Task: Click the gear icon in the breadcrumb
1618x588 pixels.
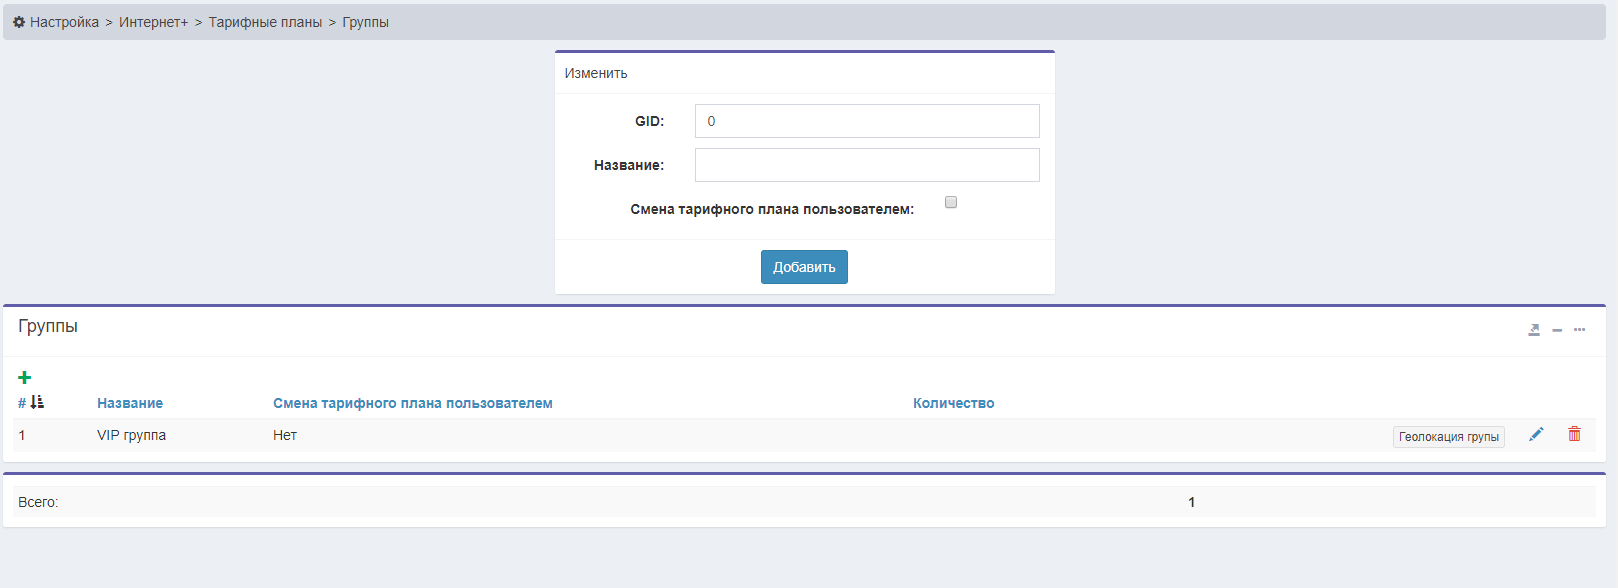Action: 19,22
